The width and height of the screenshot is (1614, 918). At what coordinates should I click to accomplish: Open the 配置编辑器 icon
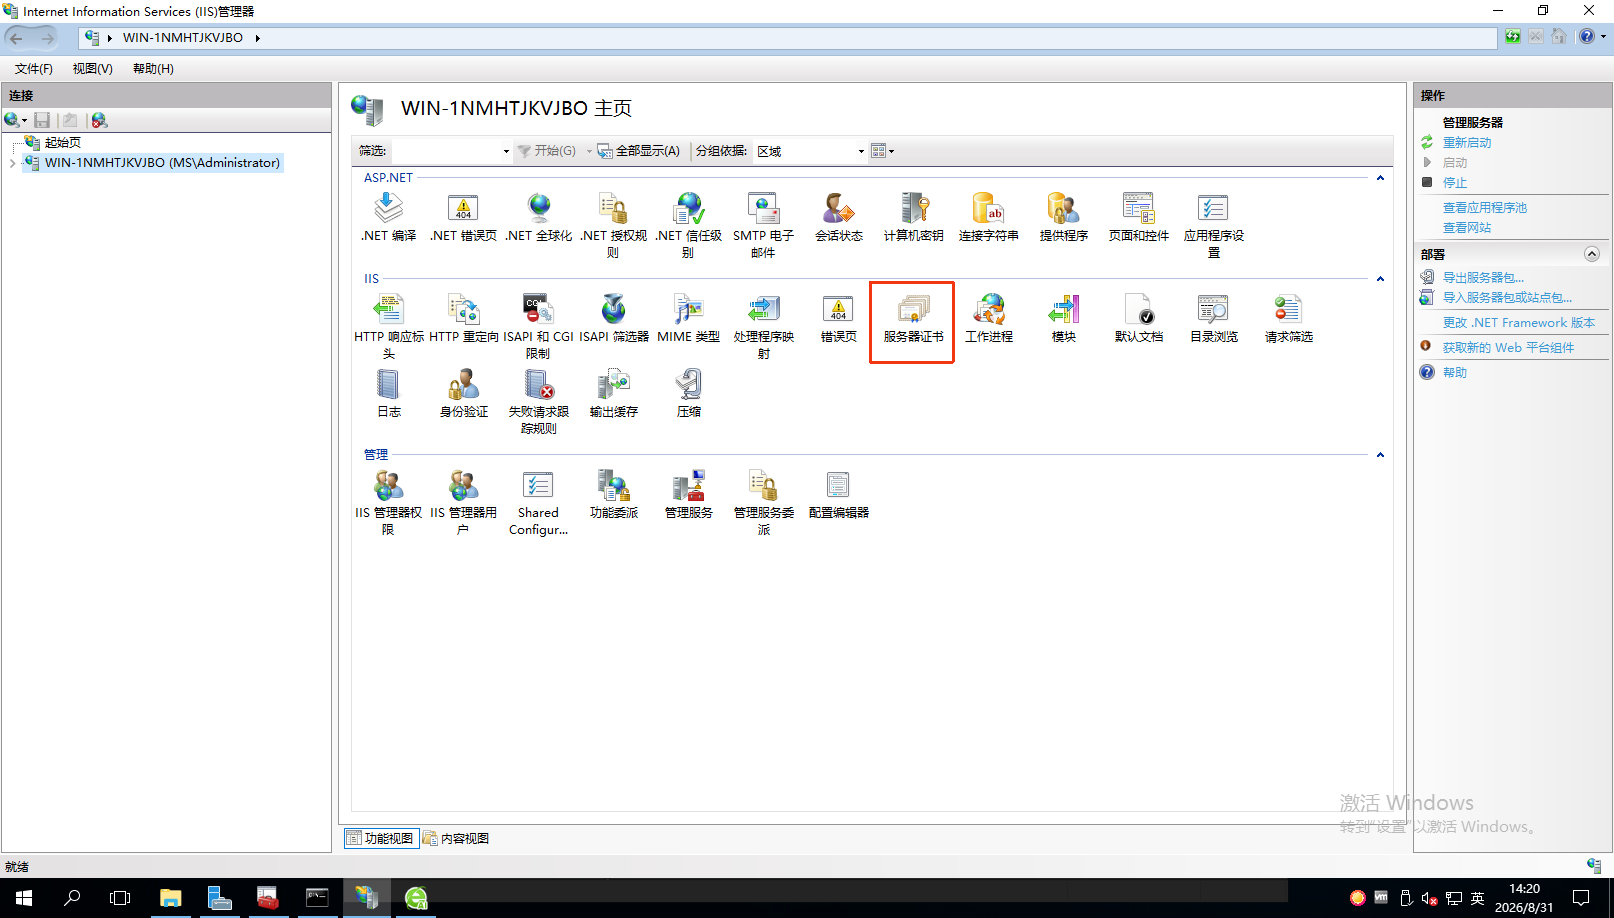838,495
